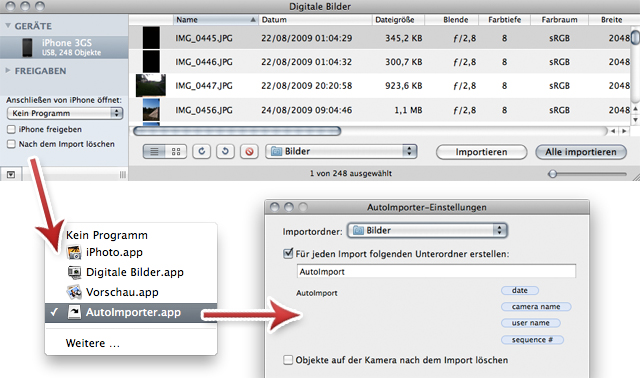Choose AutoImporter.app menu entry
Image resolution: width=640 pixels, height=378 pixels.
(131, 312)
